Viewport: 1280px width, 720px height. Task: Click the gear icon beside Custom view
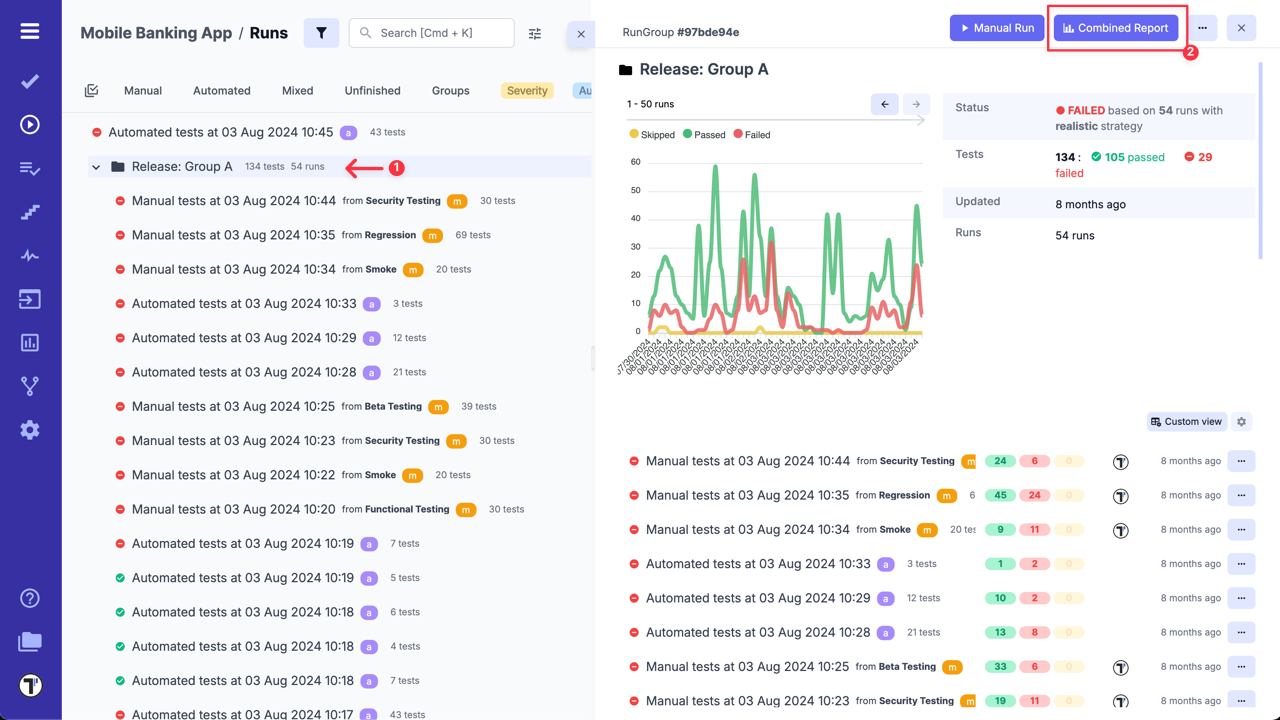(1241, 421)
